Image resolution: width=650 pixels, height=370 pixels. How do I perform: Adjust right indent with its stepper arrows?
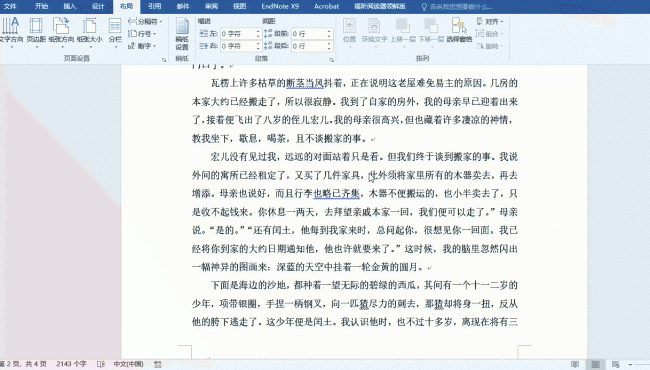point(258,46)
